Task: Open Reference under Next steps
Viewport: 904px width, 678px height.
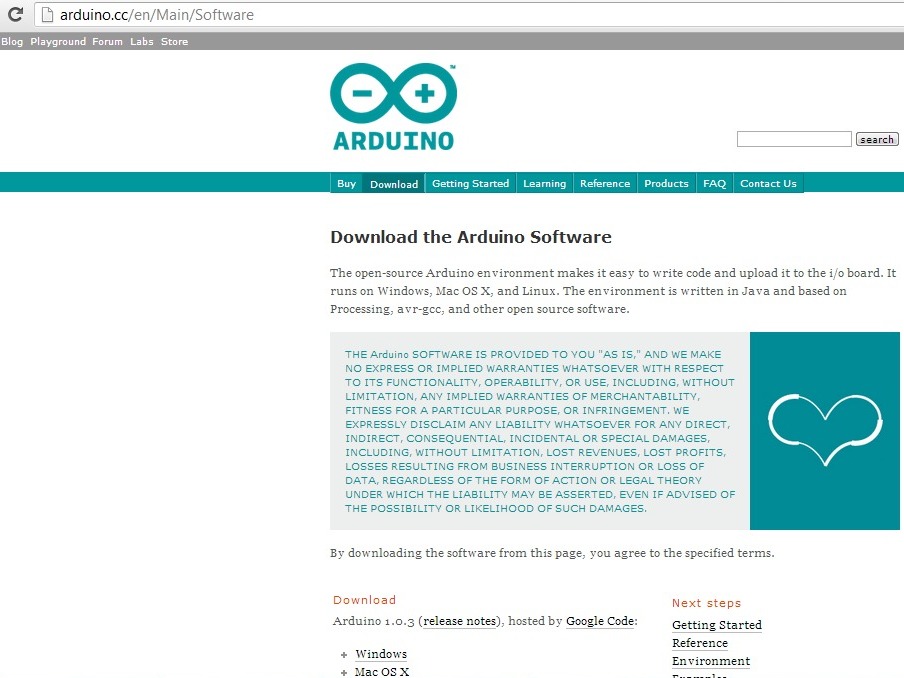Action: (x=700, y=643)
